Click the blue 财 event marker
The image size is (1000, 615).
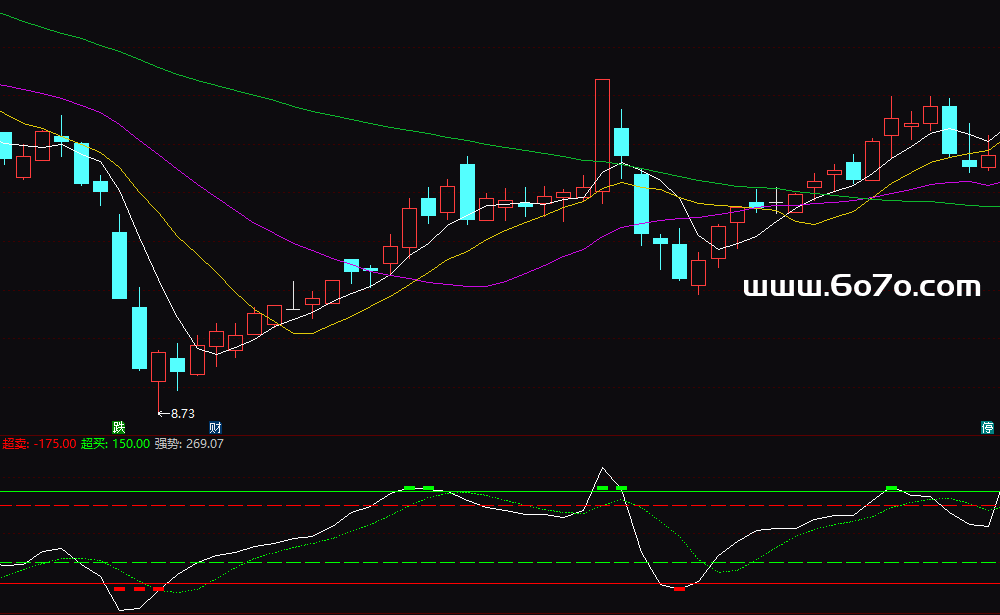[x=215, y=427]
